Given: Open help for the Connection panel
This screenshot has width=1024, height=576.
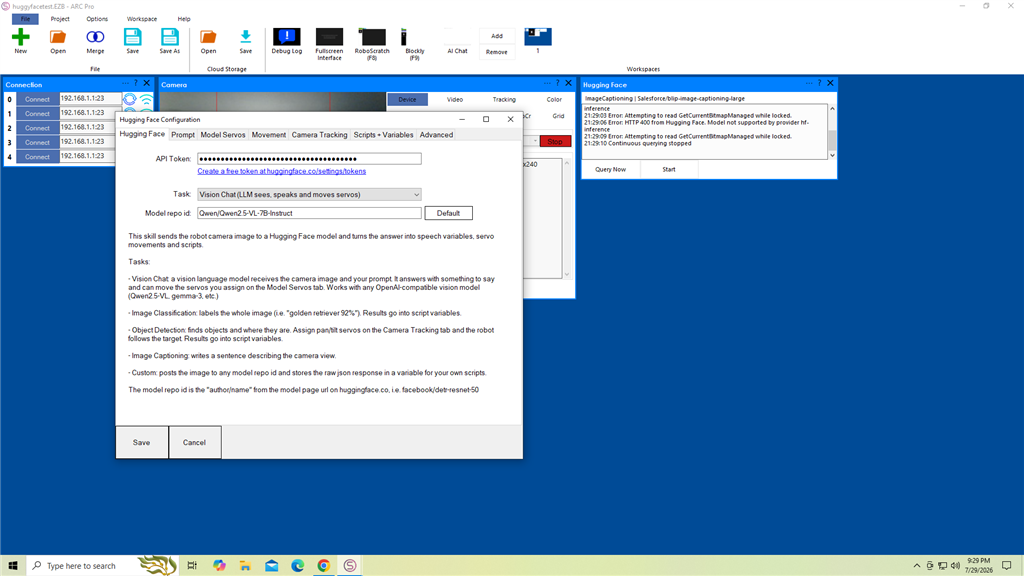Looking at the screenshot, I should 136,84.
